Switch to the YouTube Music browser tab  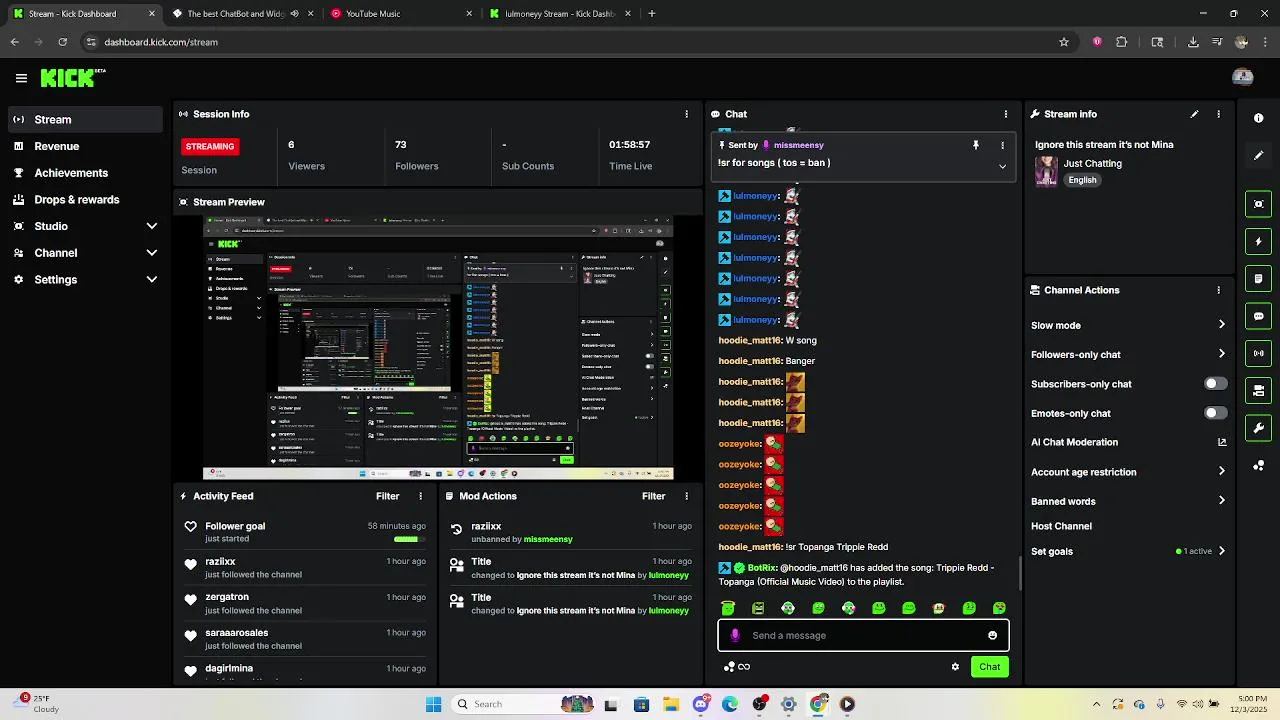point(401,14)
